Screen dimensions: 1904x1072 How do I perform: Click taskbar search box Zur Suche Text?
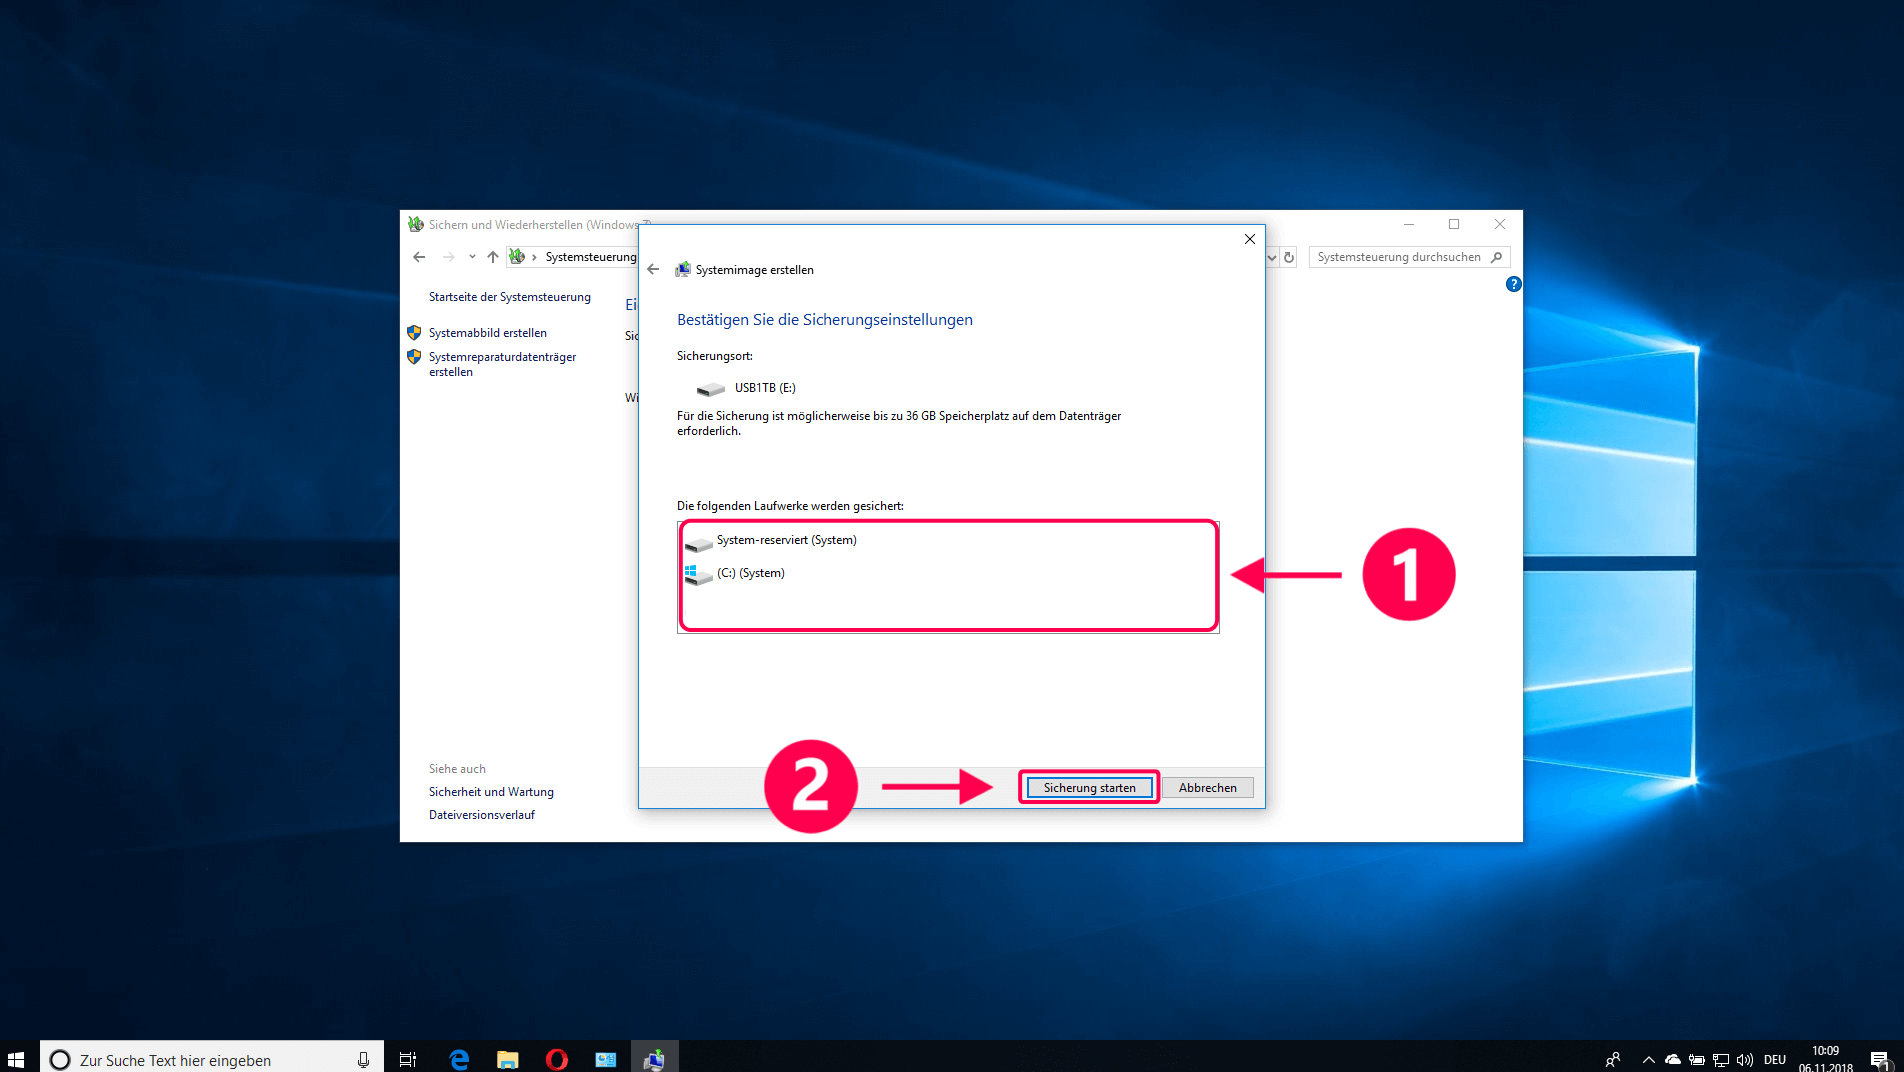[x=211, y=1059]
